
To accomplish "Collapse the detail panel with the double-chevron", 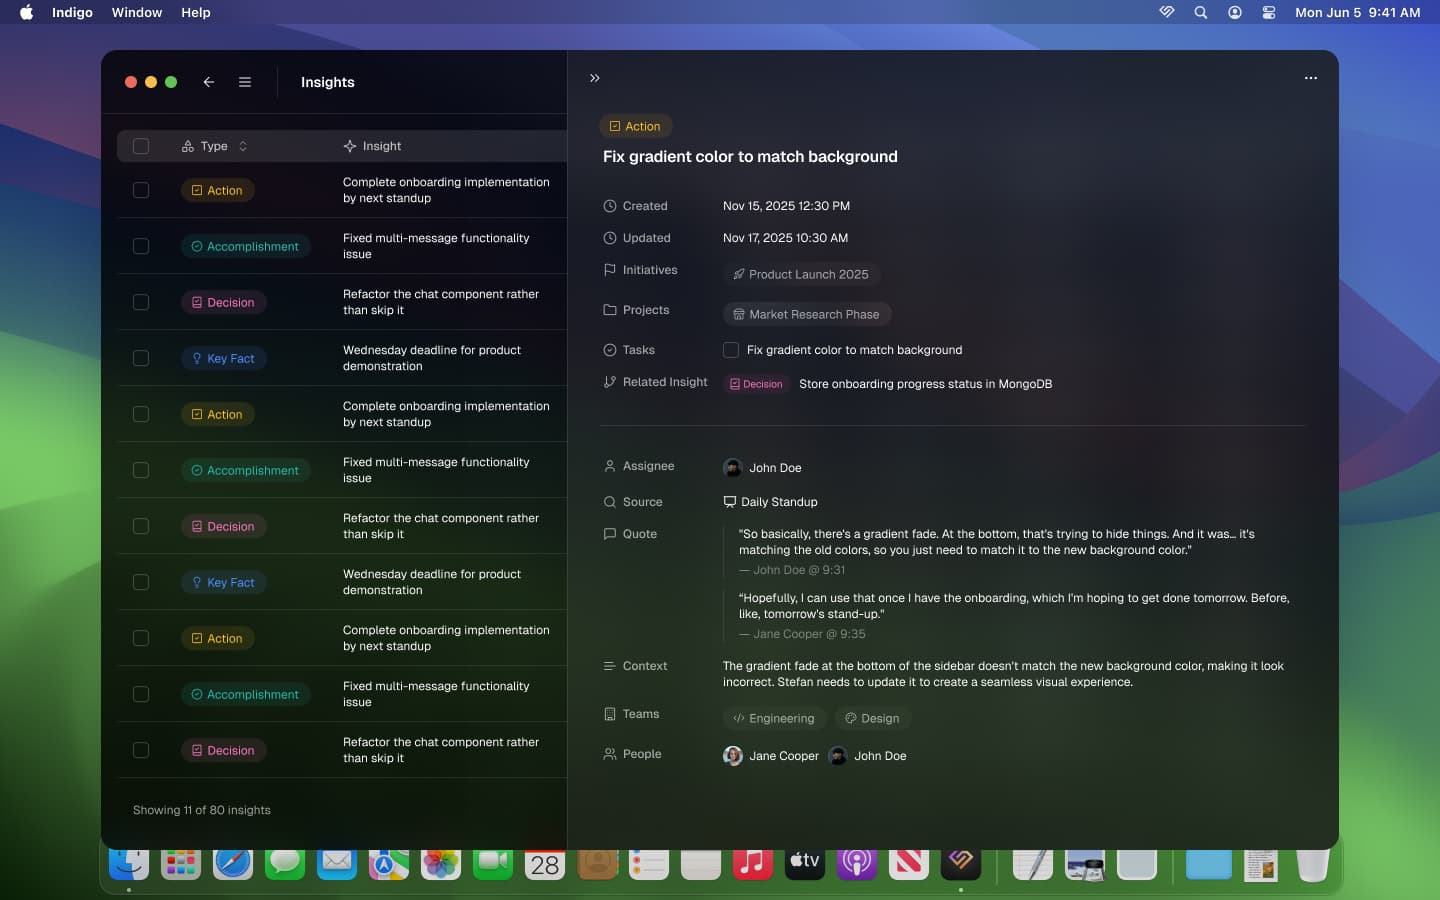I will pos(595,77).
